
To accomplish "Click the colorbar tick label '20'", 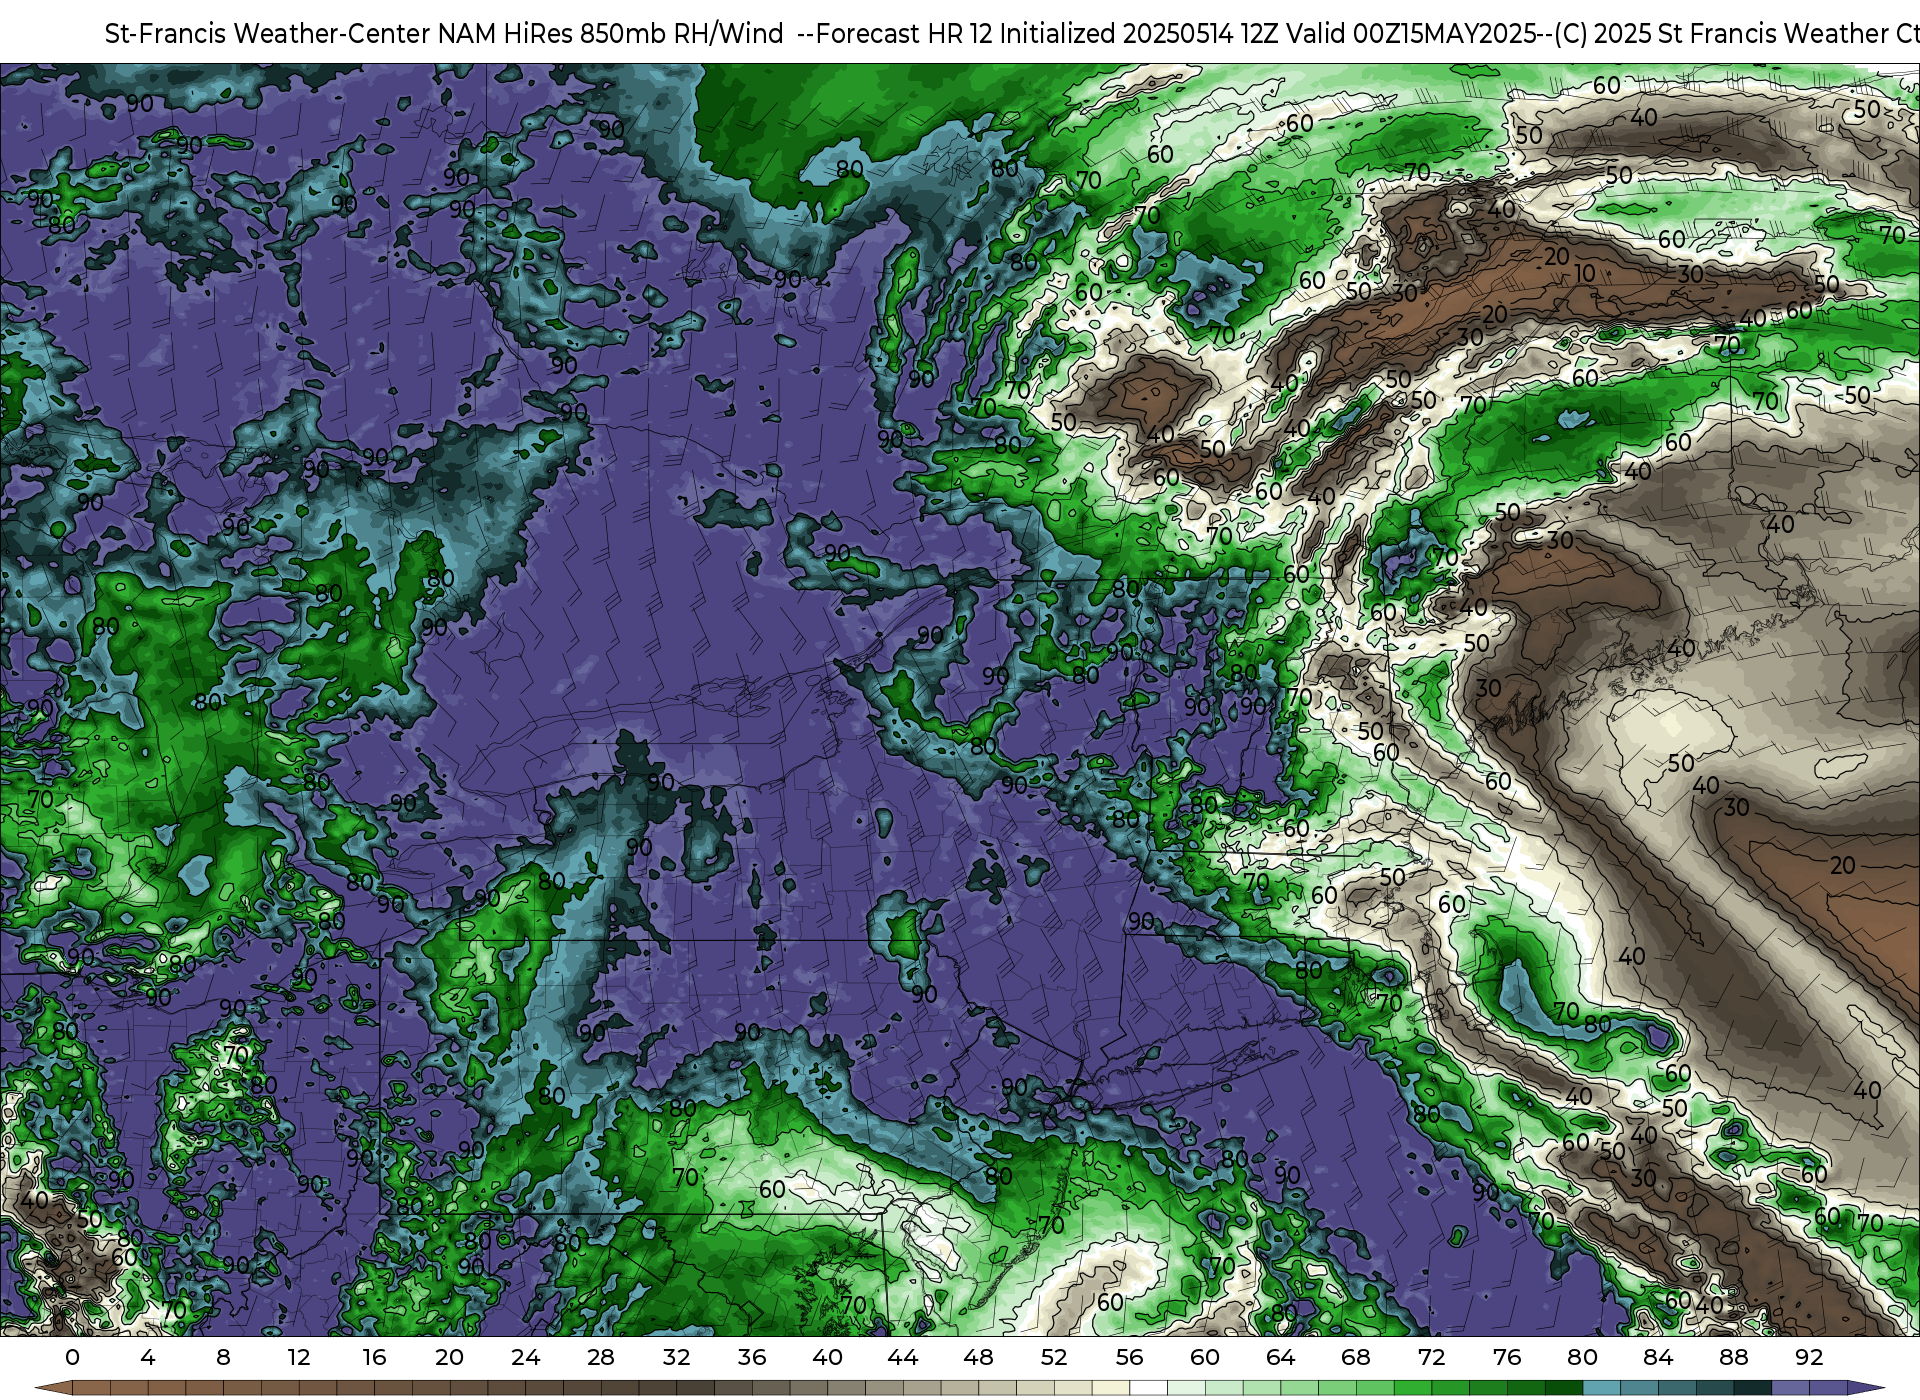I will pyautogui.click(x=450, y=1357).
